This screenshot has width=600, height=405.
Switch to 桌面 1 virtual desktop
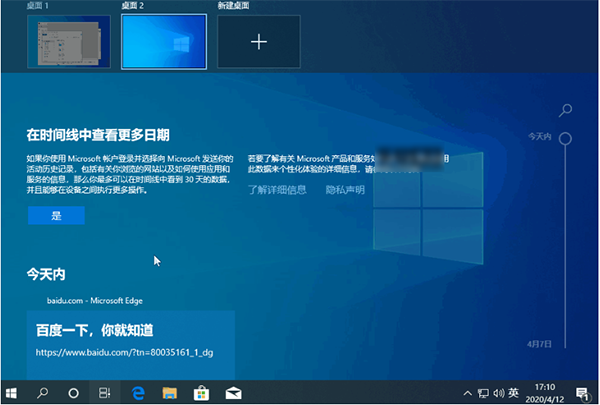(68, 42)
